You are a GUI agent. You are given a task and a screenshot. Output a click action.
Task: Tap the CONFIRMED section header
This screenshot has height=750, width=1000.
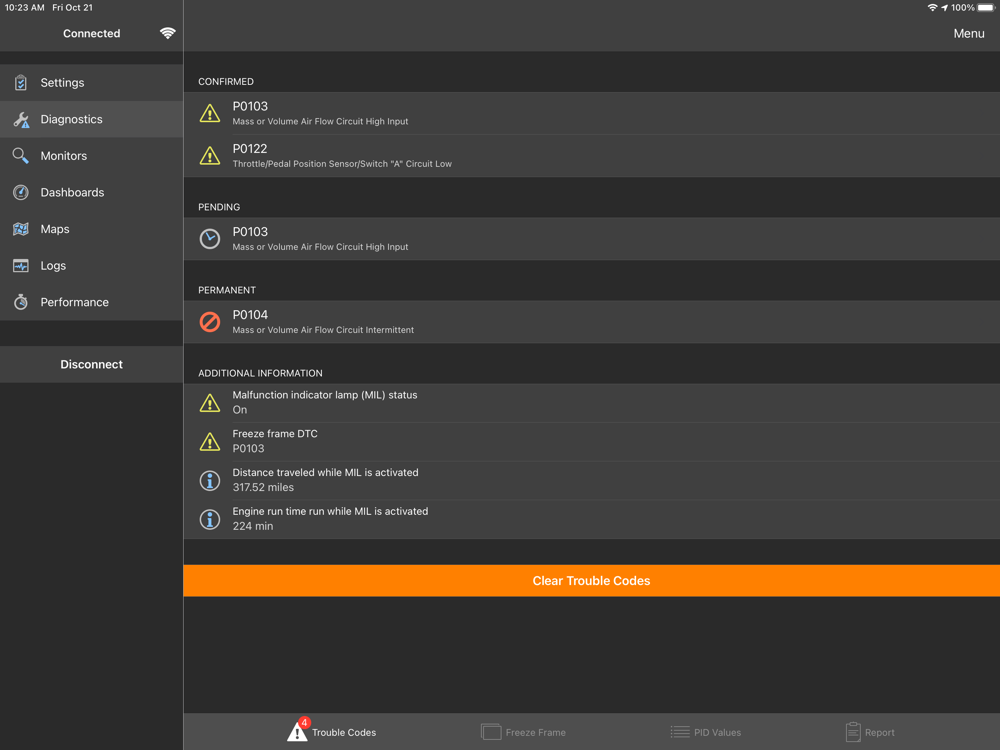(x=226, y=82)
